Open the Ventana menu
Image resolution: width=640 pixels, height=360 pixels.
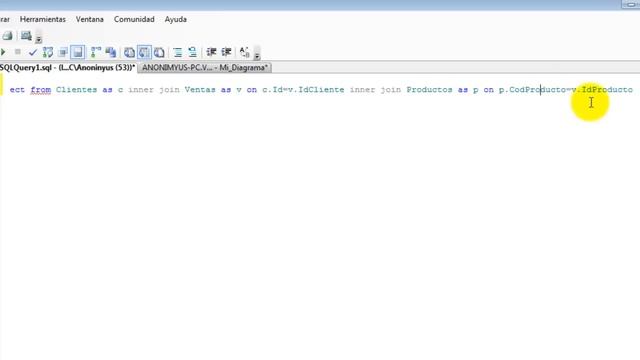click(89, 19)
